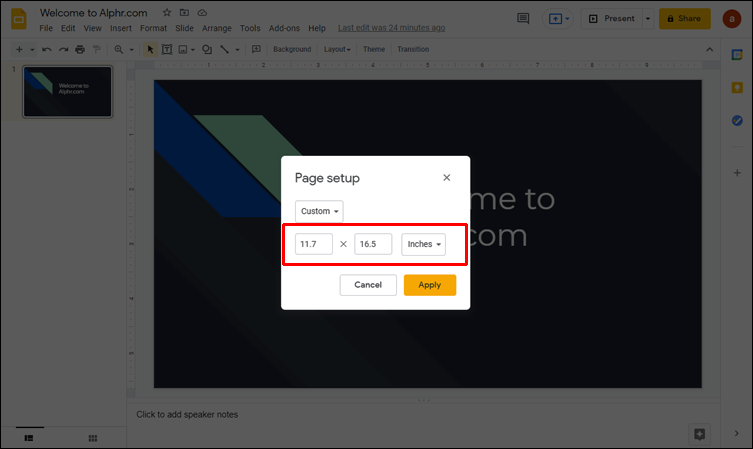Click the move to folder icon
Viewport: 753px width, 449px height.
pos(184,12)
